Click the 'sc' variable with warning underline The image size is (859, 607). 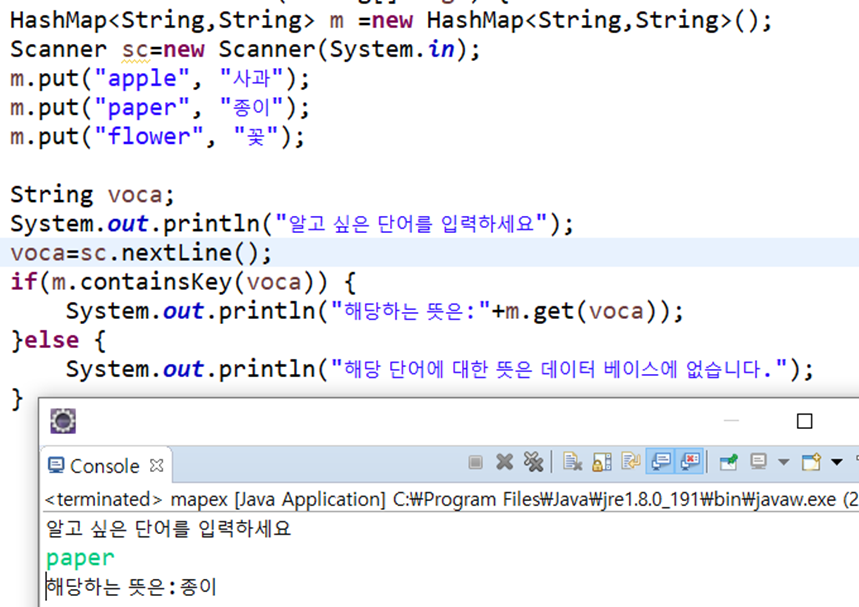click(x=135, y=50)
